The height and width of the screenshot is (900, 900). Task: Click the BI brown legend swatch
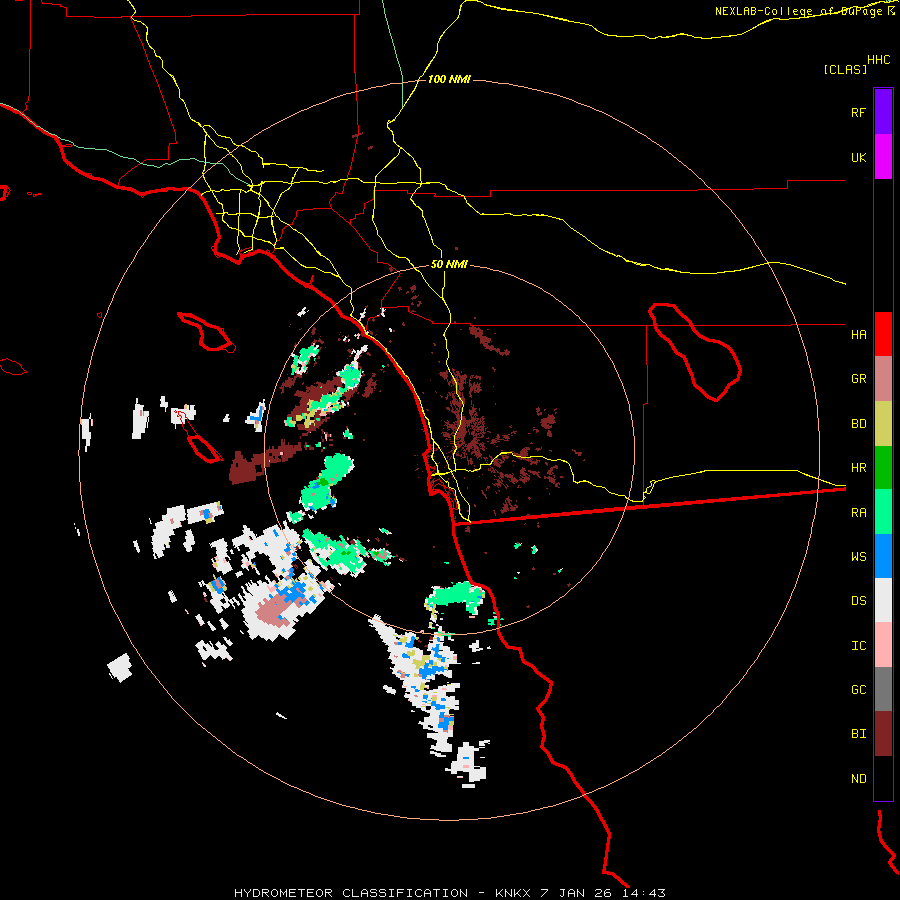point(883,734)
